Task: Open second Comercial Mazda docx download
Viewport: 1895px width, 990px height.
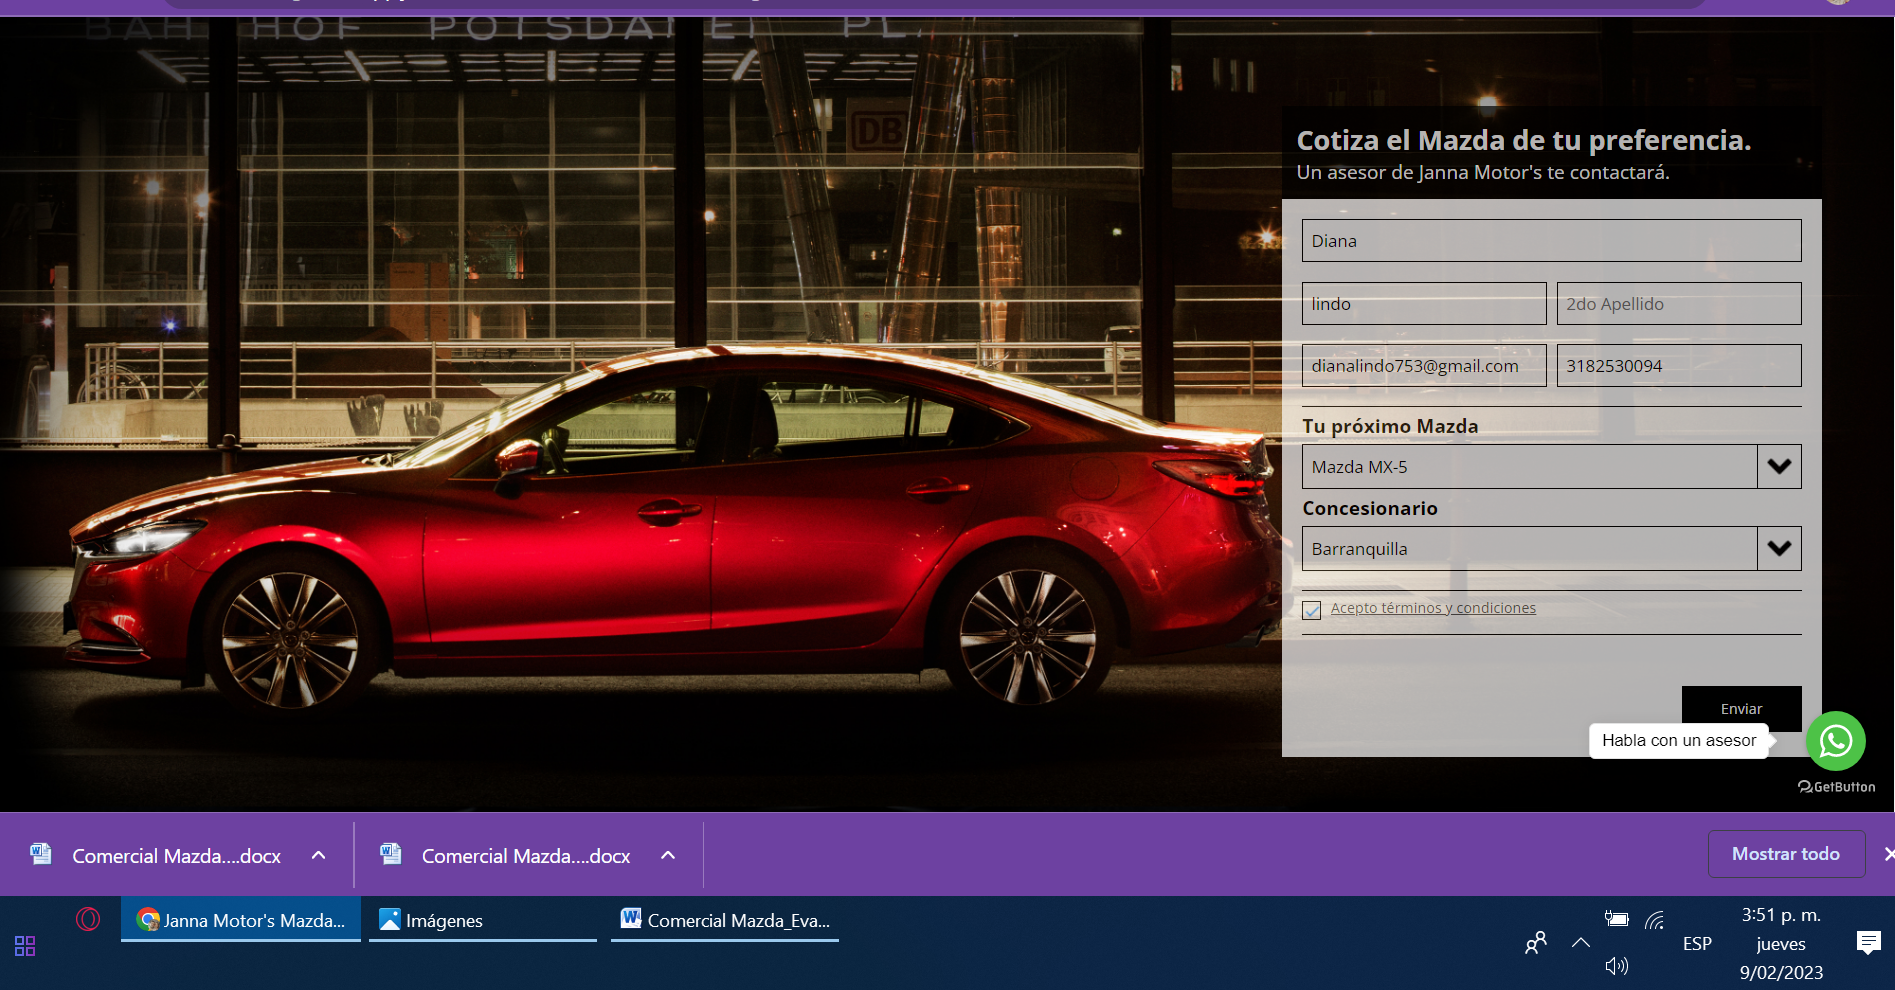Action: tap(526, 856)
